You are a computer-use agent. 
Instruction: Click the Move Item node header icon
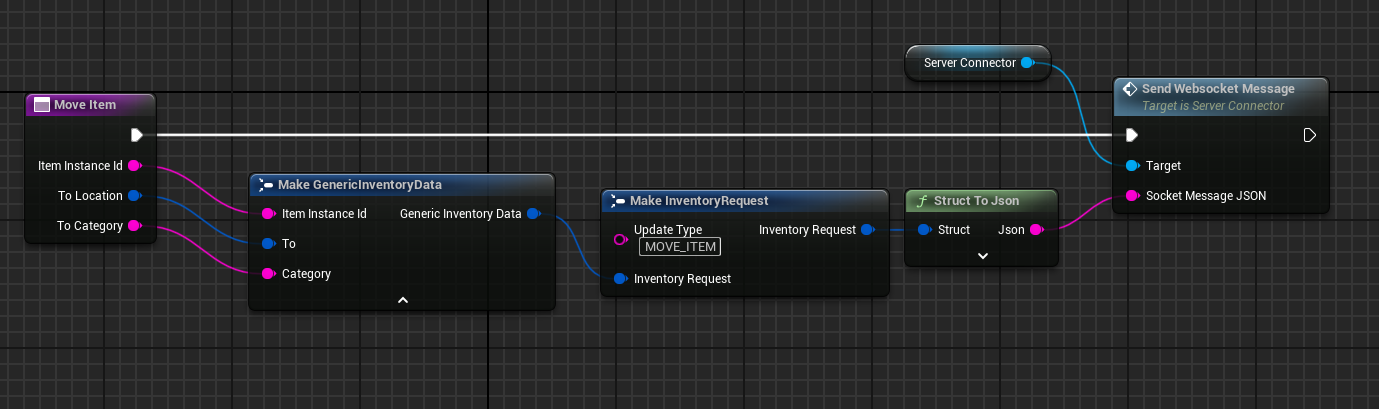tap(42, 105)
